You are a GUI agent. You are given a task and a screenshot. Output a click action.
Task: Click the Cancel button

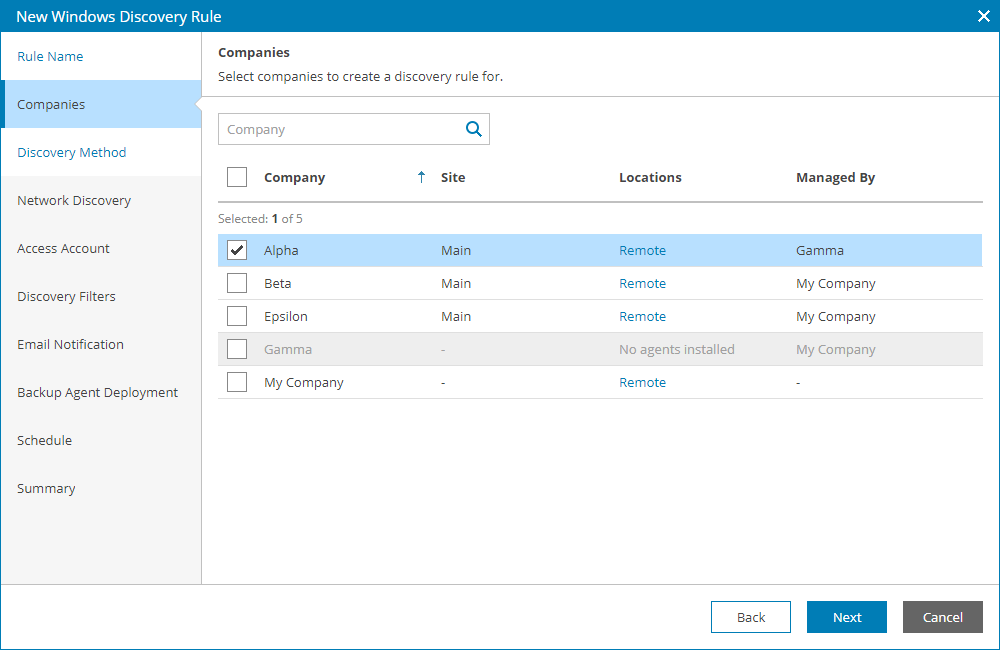click(943, 617)
